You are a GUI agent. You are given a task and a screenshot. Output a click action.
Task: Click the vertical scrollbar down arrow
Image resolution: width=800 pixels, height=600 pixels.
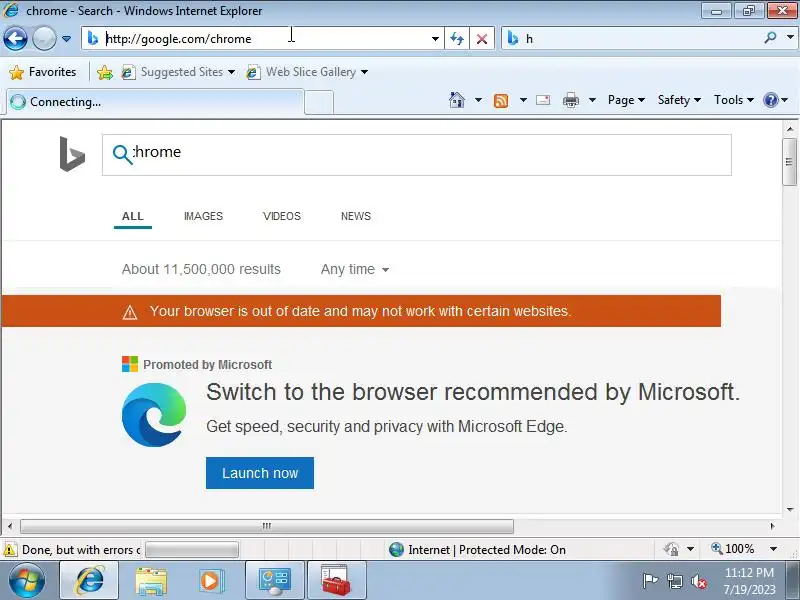point(790,509)
